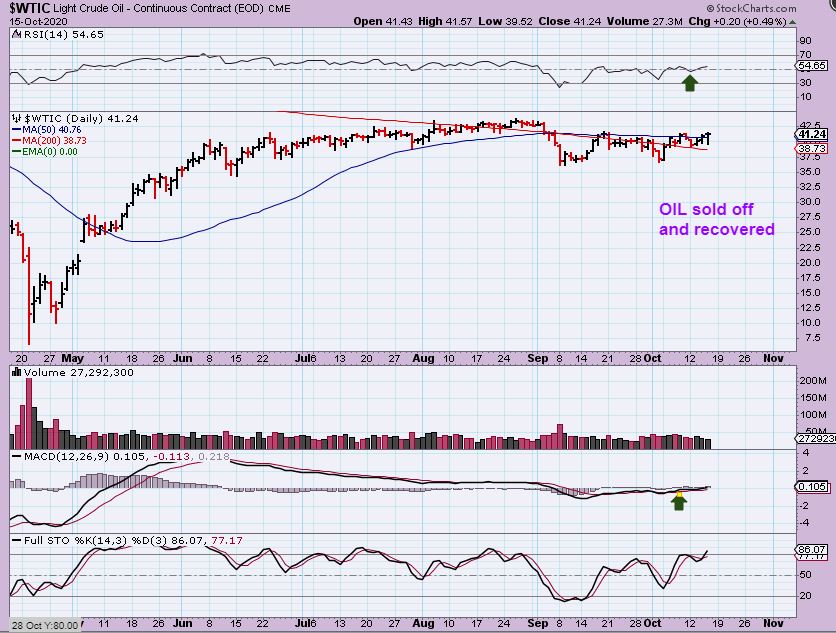Click the up-triangle icon after the Chg value

792,22
